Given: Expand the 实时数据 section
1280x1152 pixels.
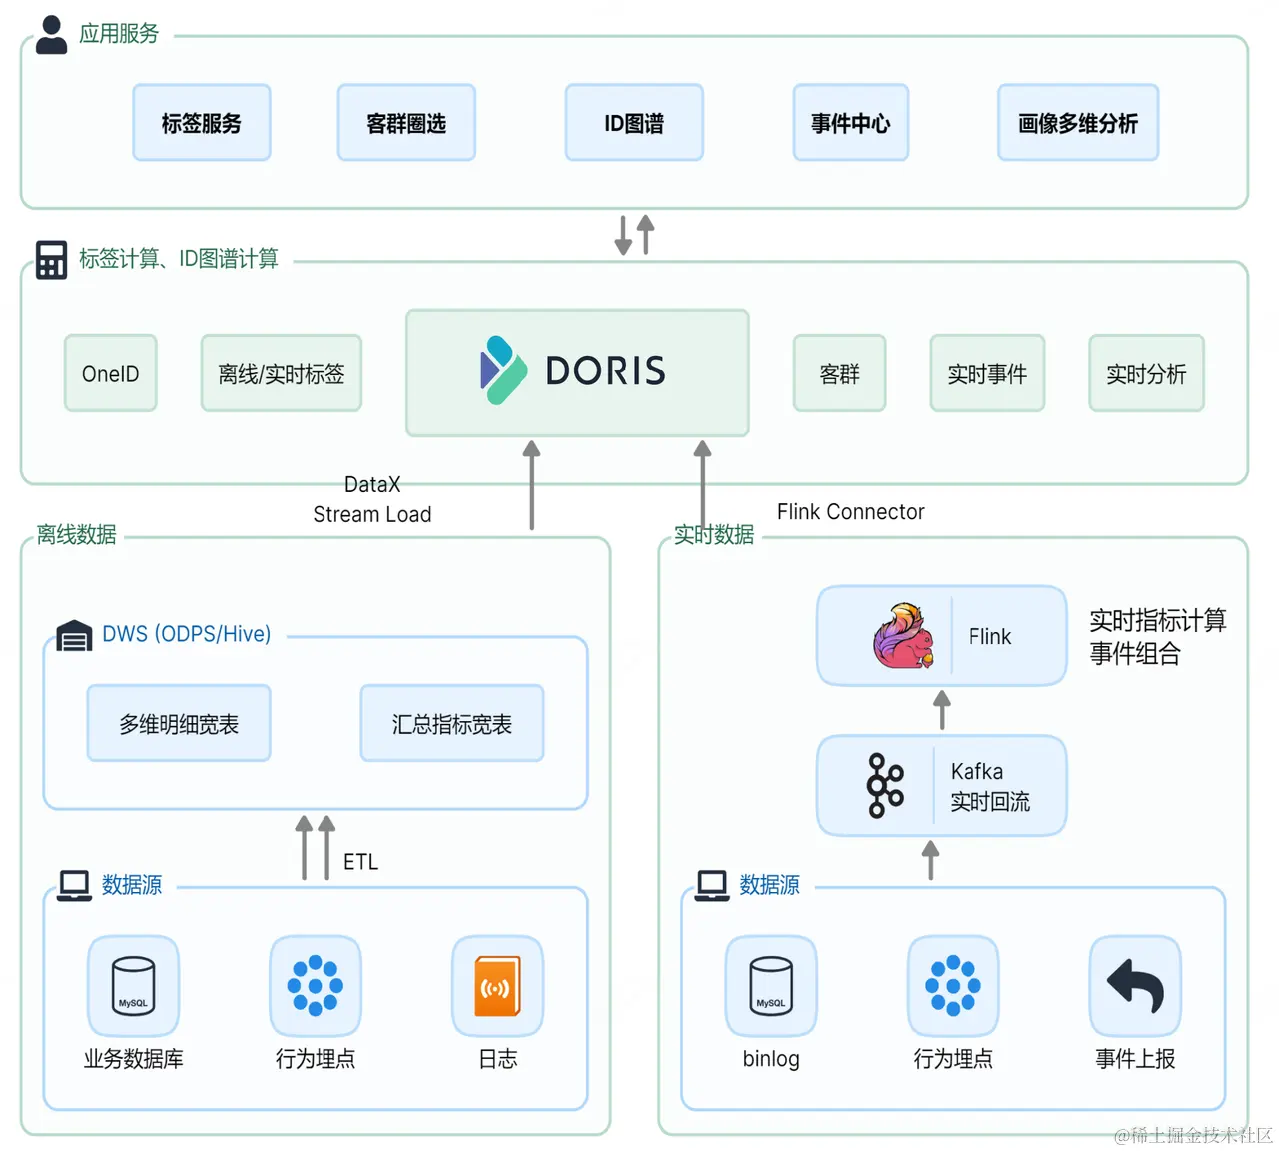Looking at the screenshot, I should [712, 535].
